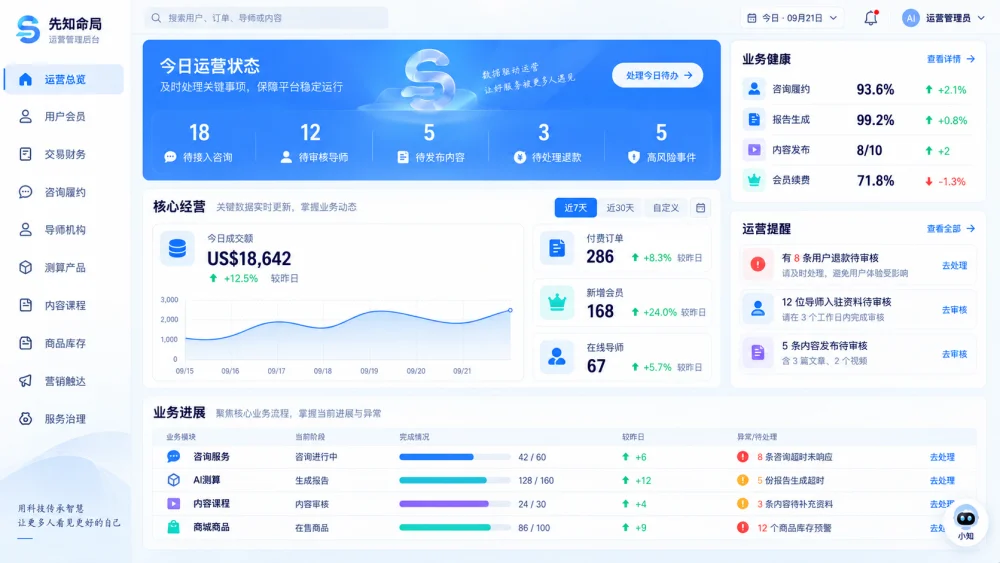Click the 待发布内容 count 5
The width and height of the screenshot is (1000, 563).
[429, 133]
